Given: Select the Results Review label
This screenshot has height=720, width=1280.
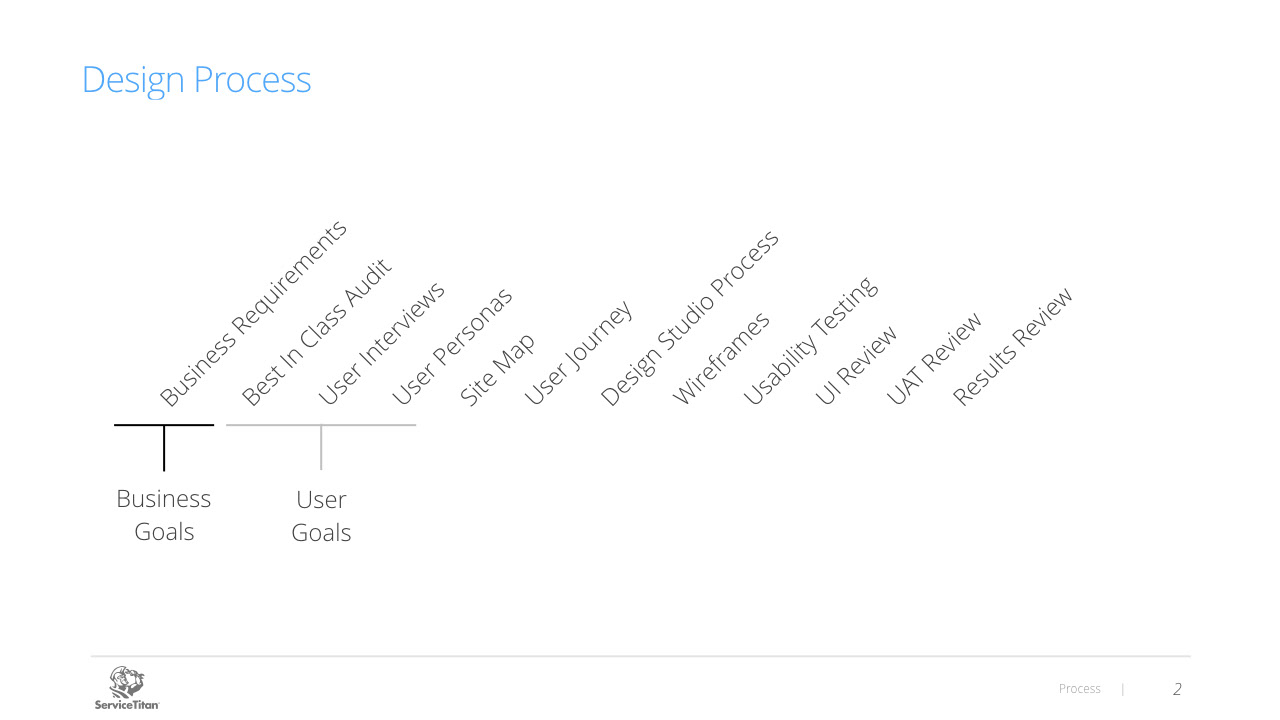Looking at the screenshot, I should click(1012, 346).
